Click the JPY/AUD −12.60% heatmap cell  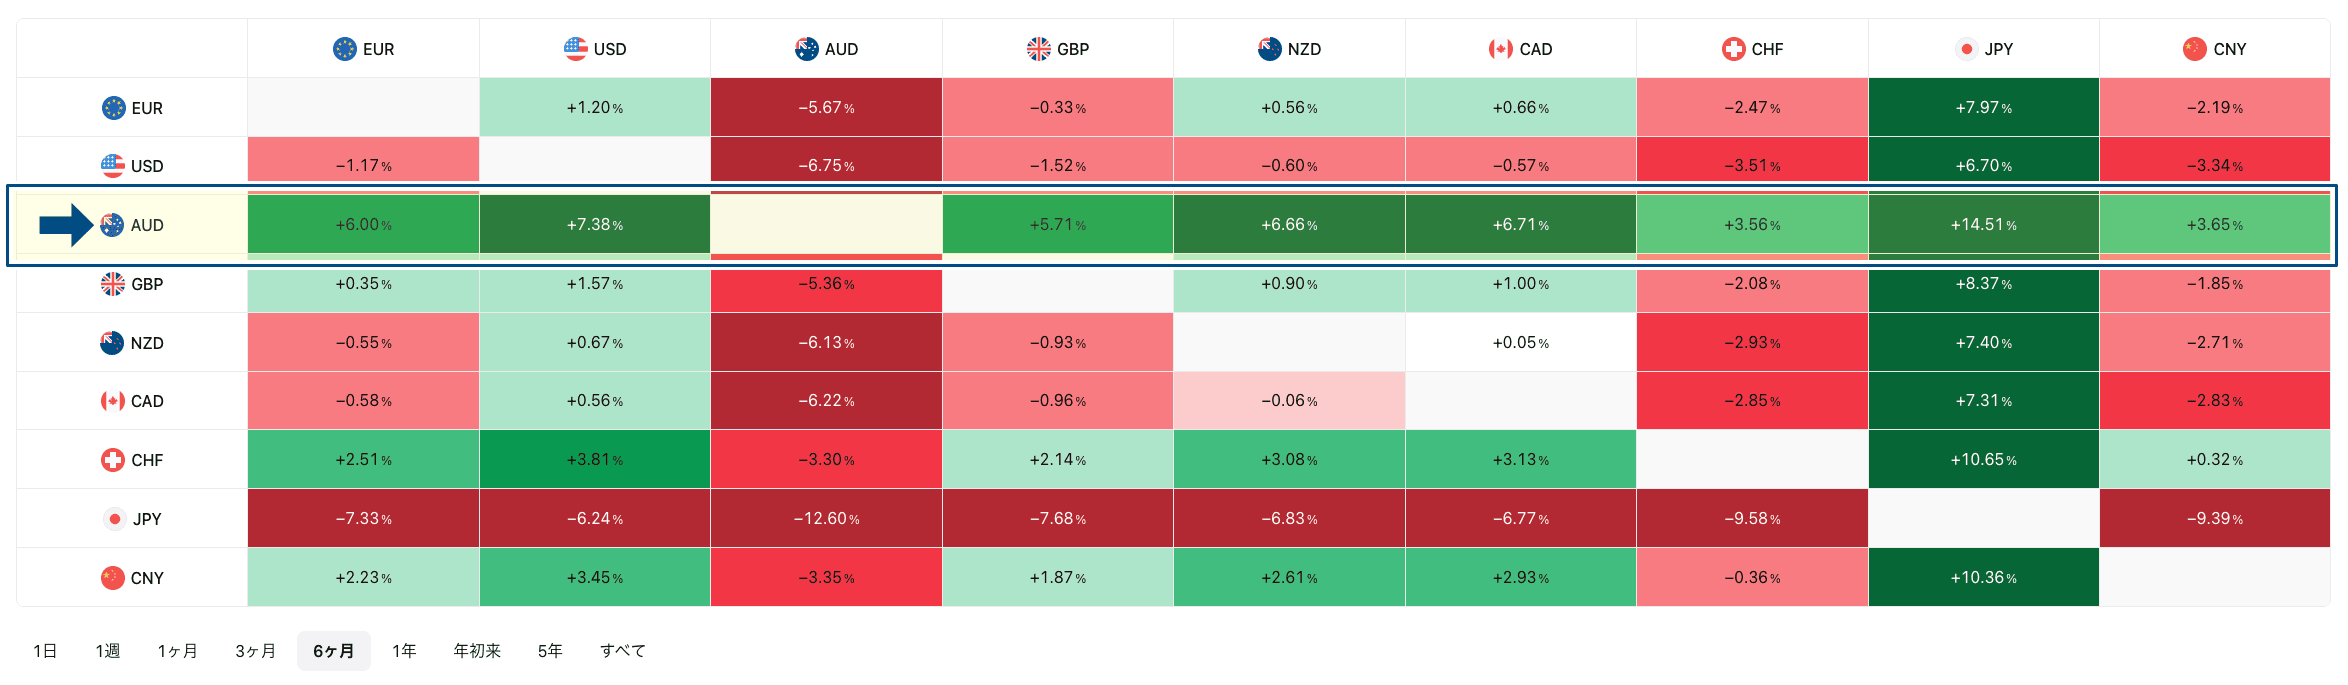826,519
